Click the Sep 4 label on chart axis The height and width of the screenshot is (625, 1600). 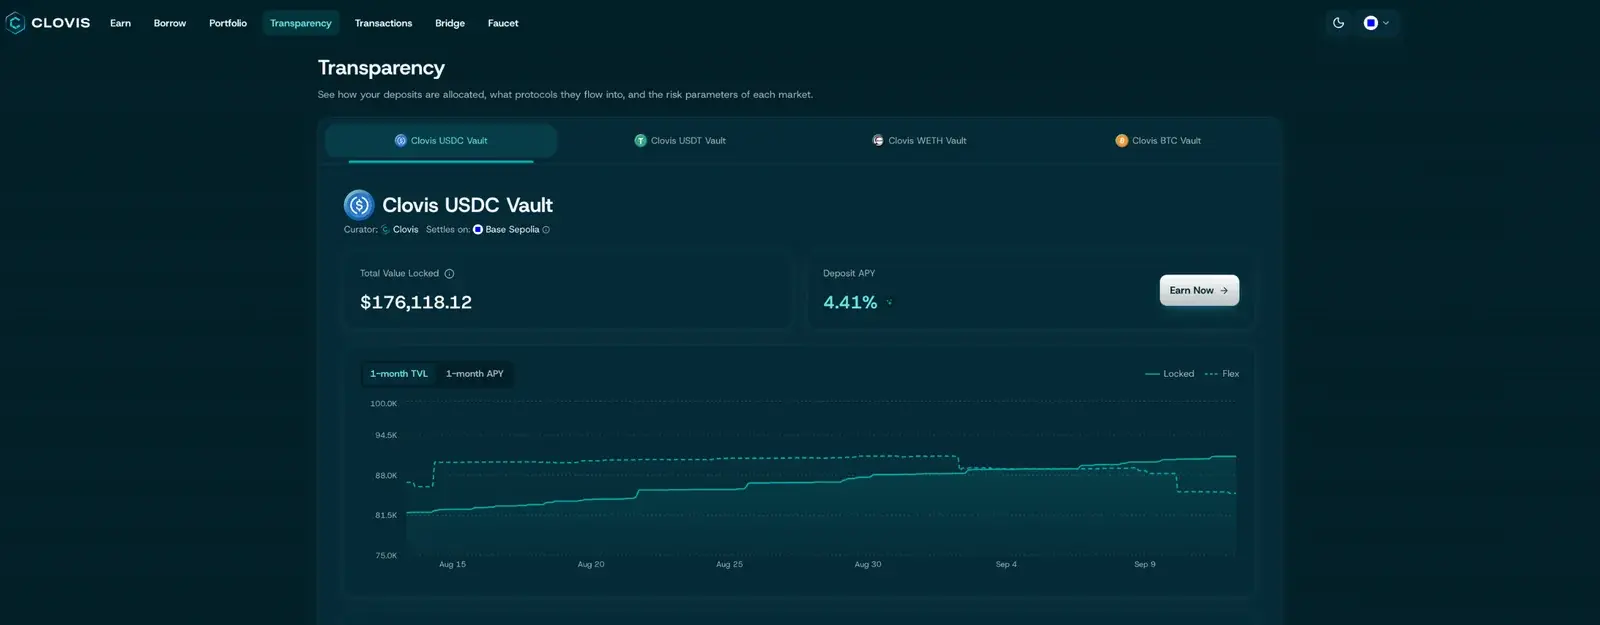(x=1006, y=565)
